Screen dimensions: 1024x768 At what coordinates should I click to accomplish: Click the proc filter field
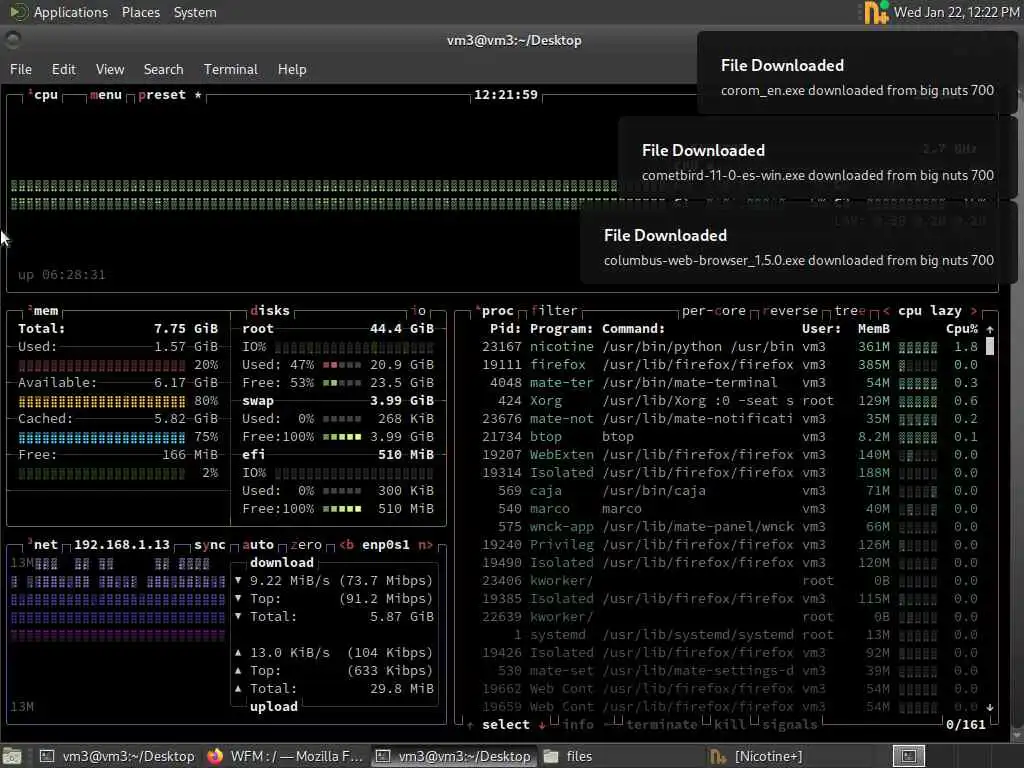click(554, 311)
